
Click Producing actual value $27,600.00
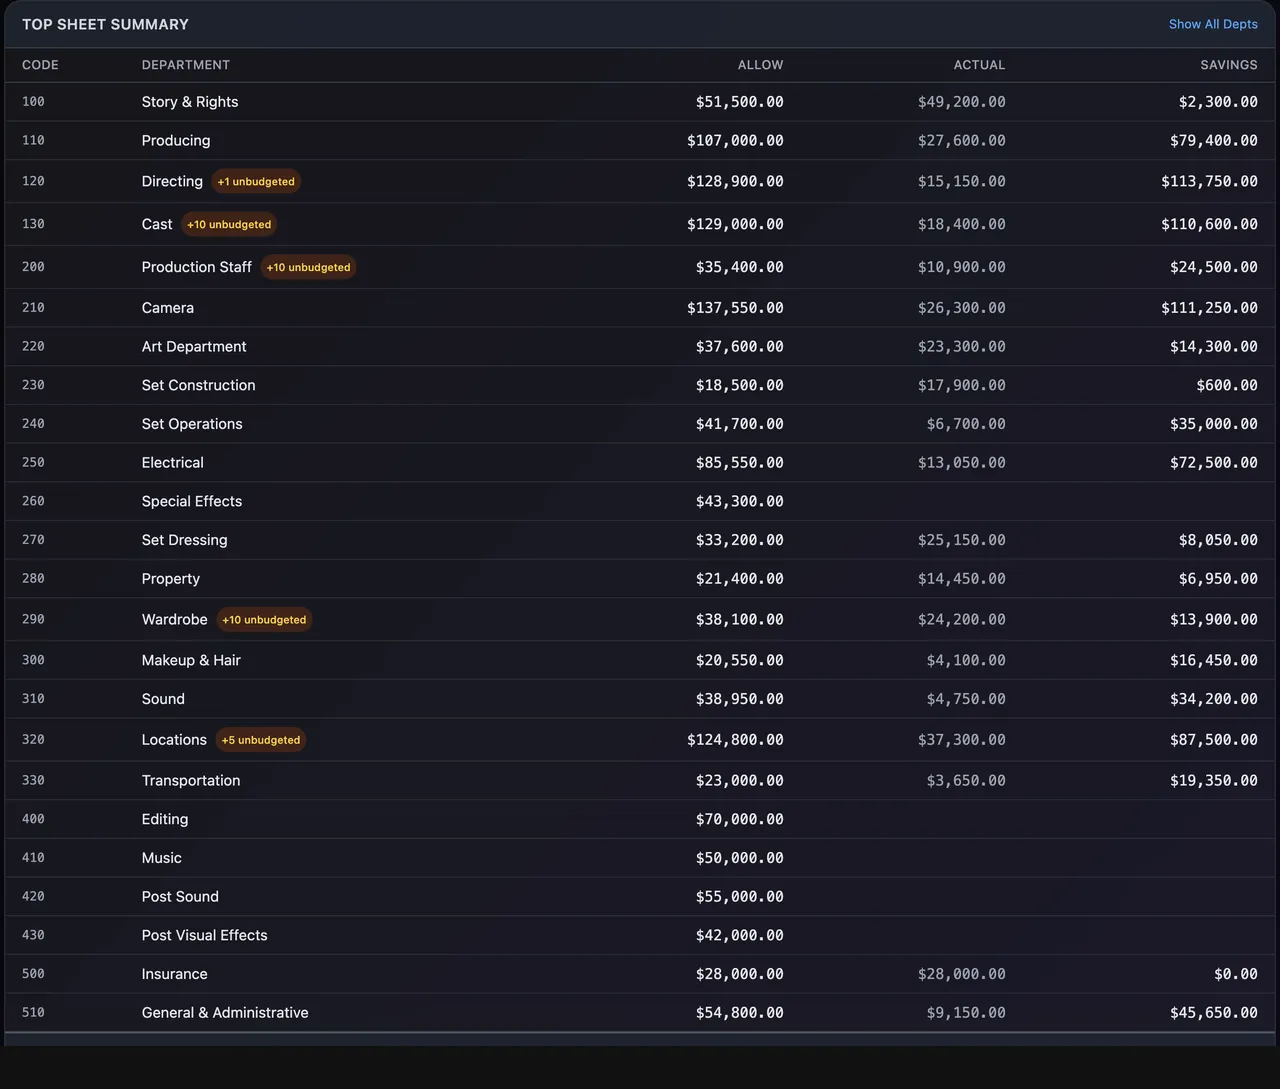click(962, 141)
